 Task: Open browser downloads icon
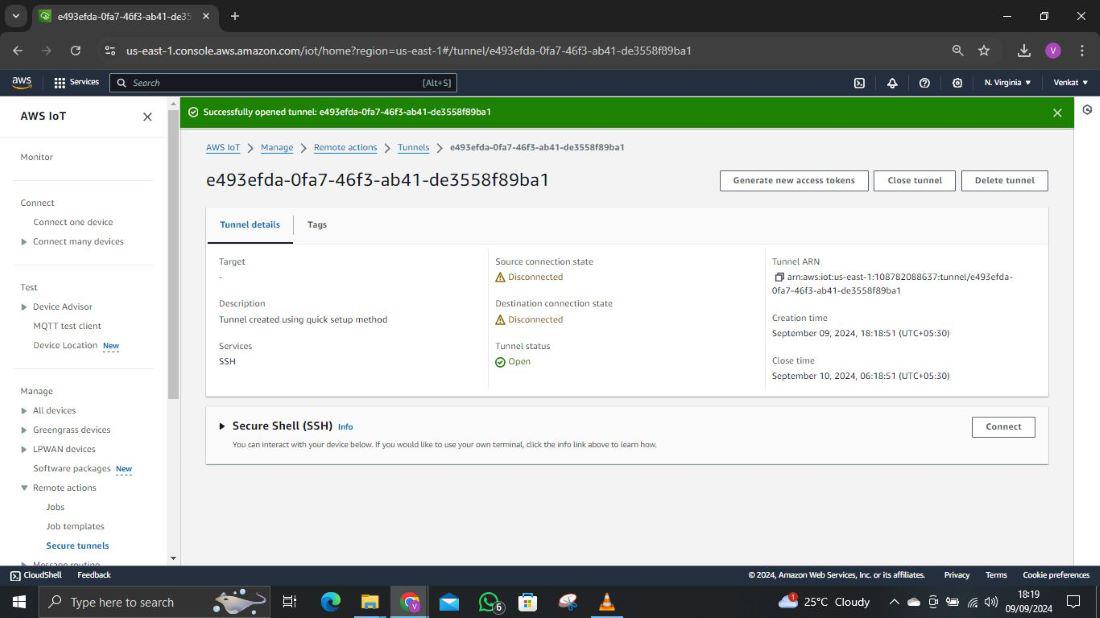coord(1024,51)
